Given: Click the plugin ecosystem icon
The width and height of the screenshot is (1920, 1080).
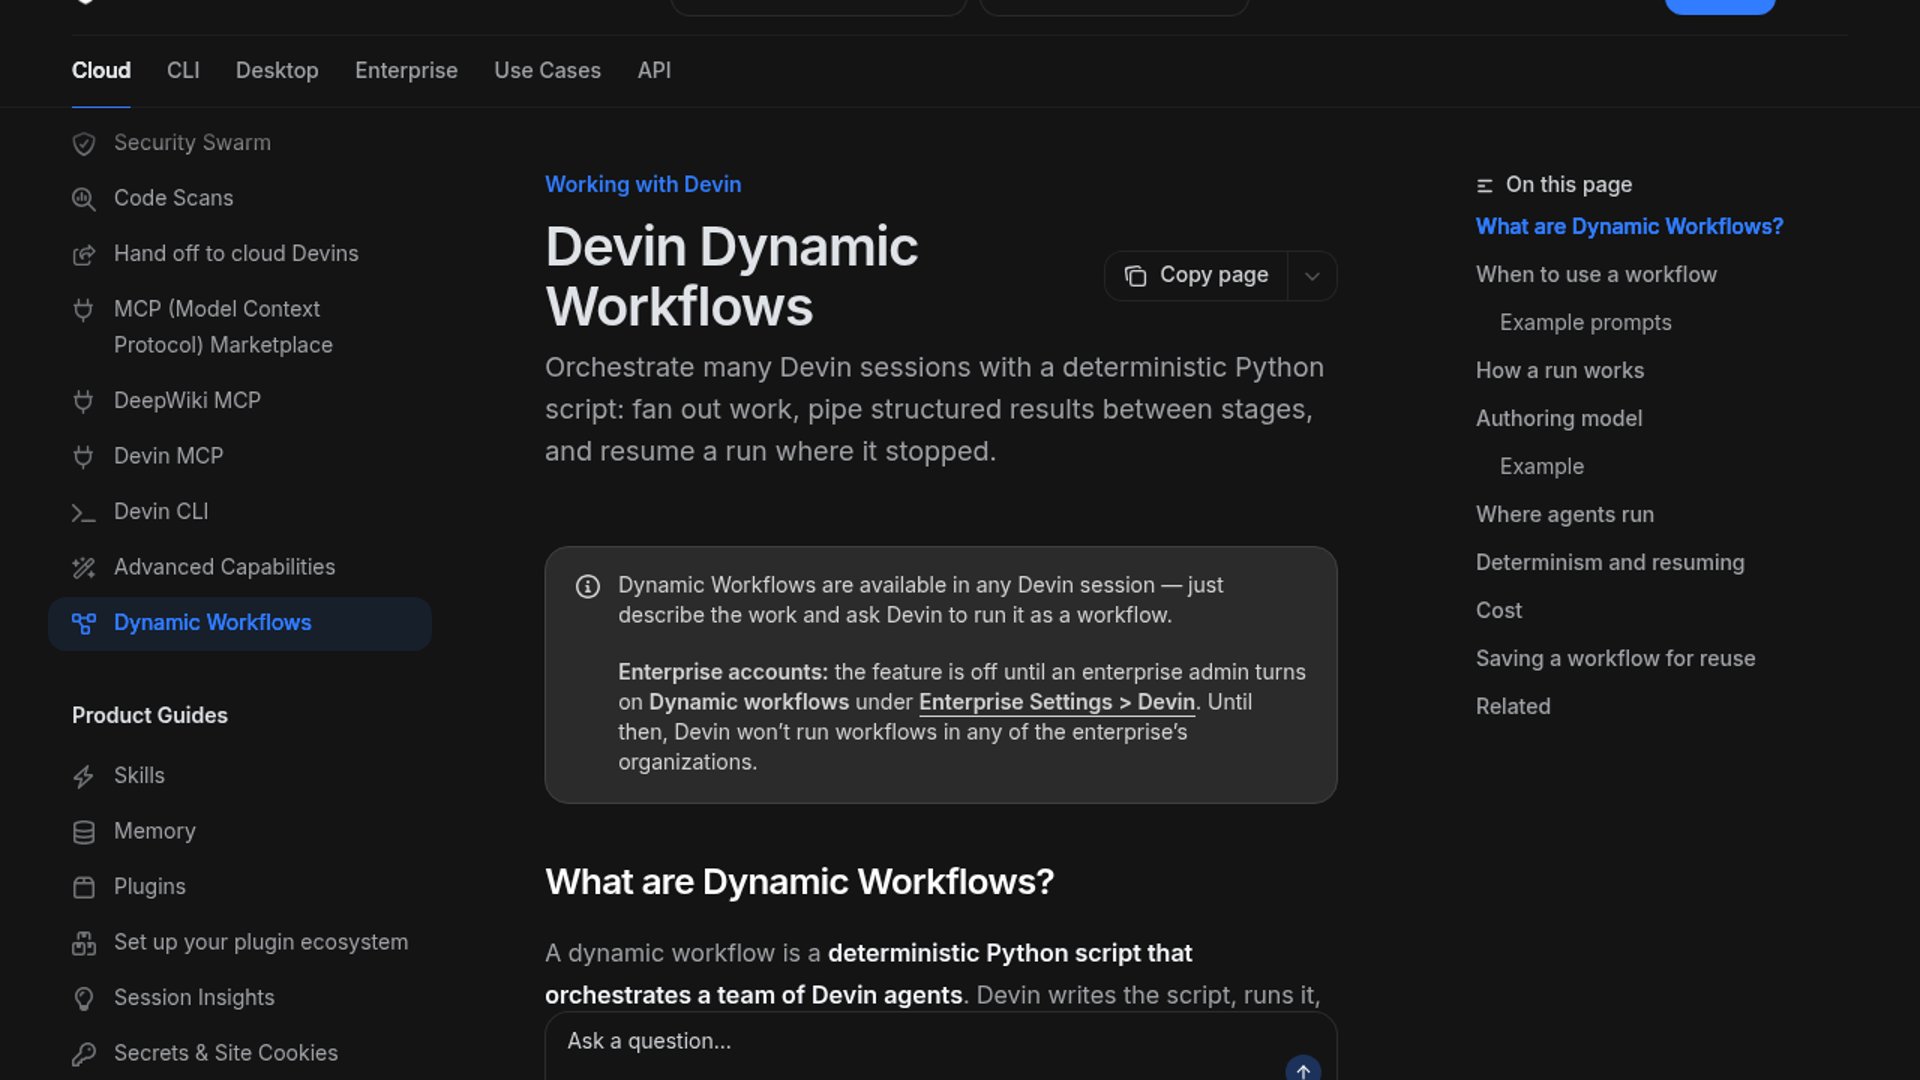Looking at the screenshot, I should 84,943.
